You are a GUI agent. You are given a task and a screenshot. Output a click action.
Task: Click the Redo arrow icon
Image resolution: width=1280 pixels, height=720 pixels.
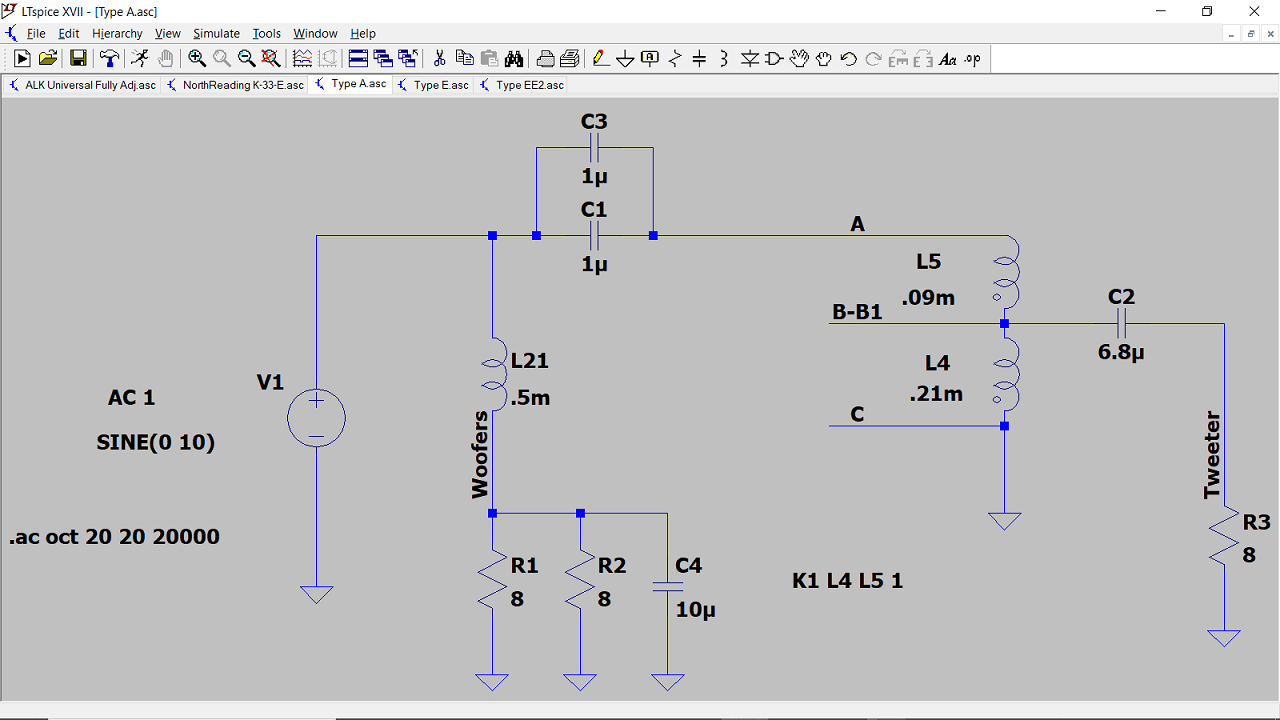[873, 59]
